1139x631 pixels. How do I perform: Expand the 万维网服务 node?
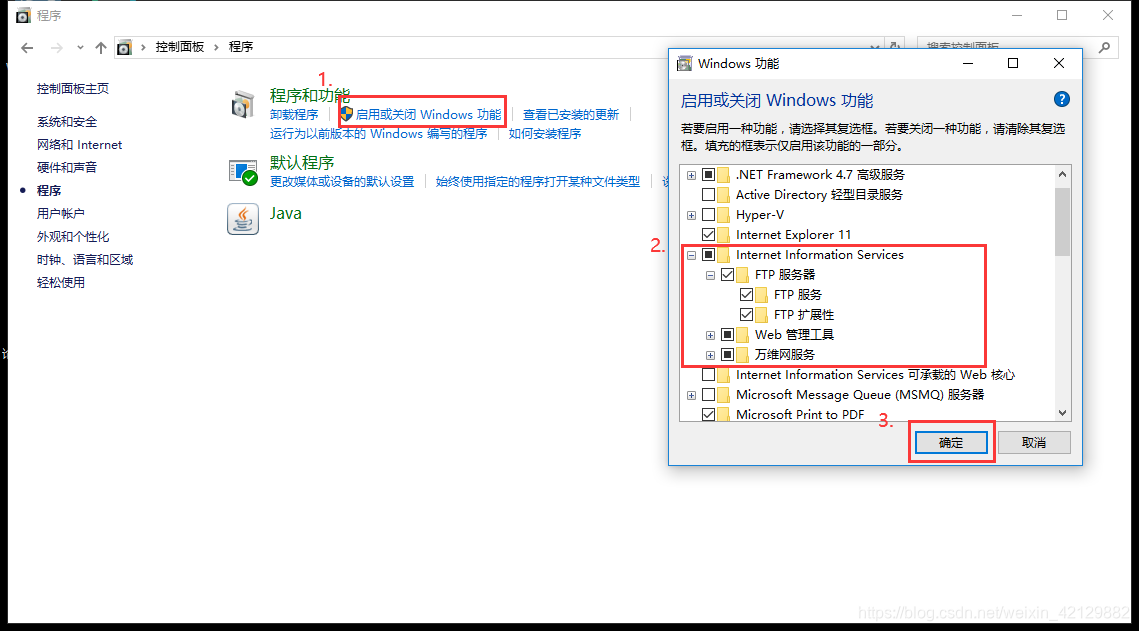point(710,355)
